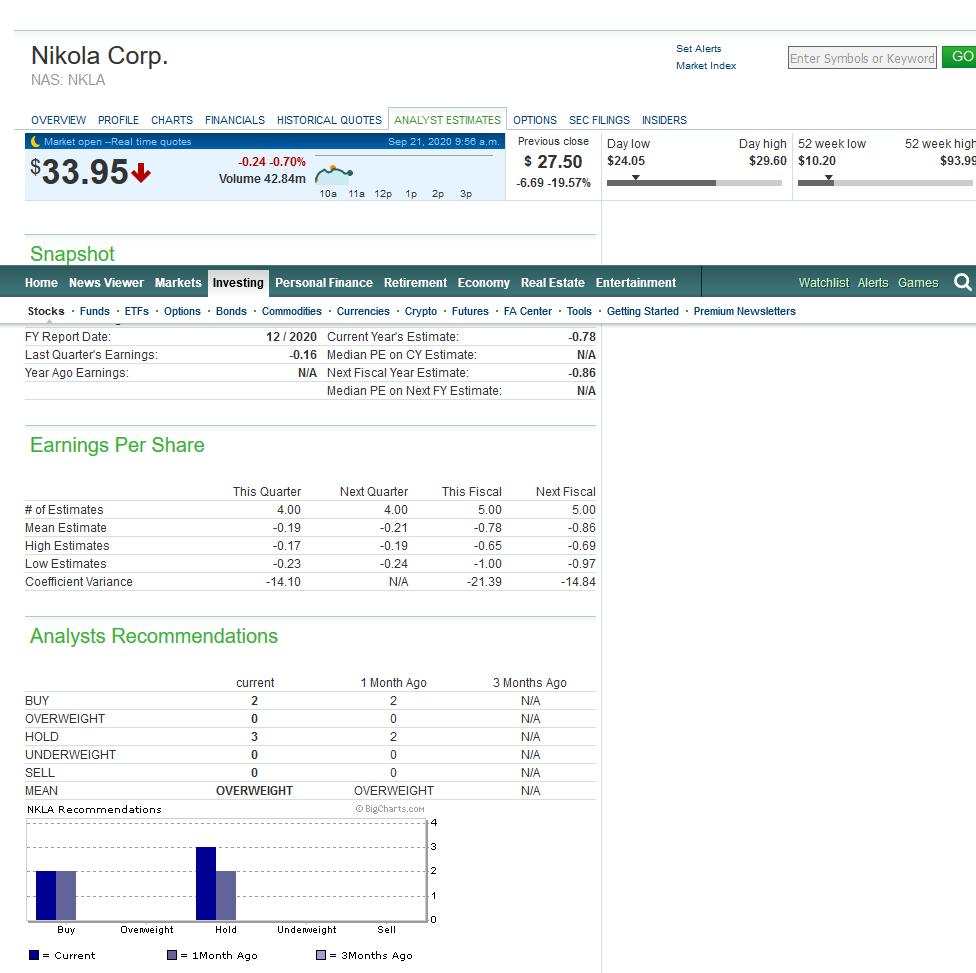Click the 1Month Ago legend swatch
The height and width of the screenshot is (973, 976).
pos(172,955)
